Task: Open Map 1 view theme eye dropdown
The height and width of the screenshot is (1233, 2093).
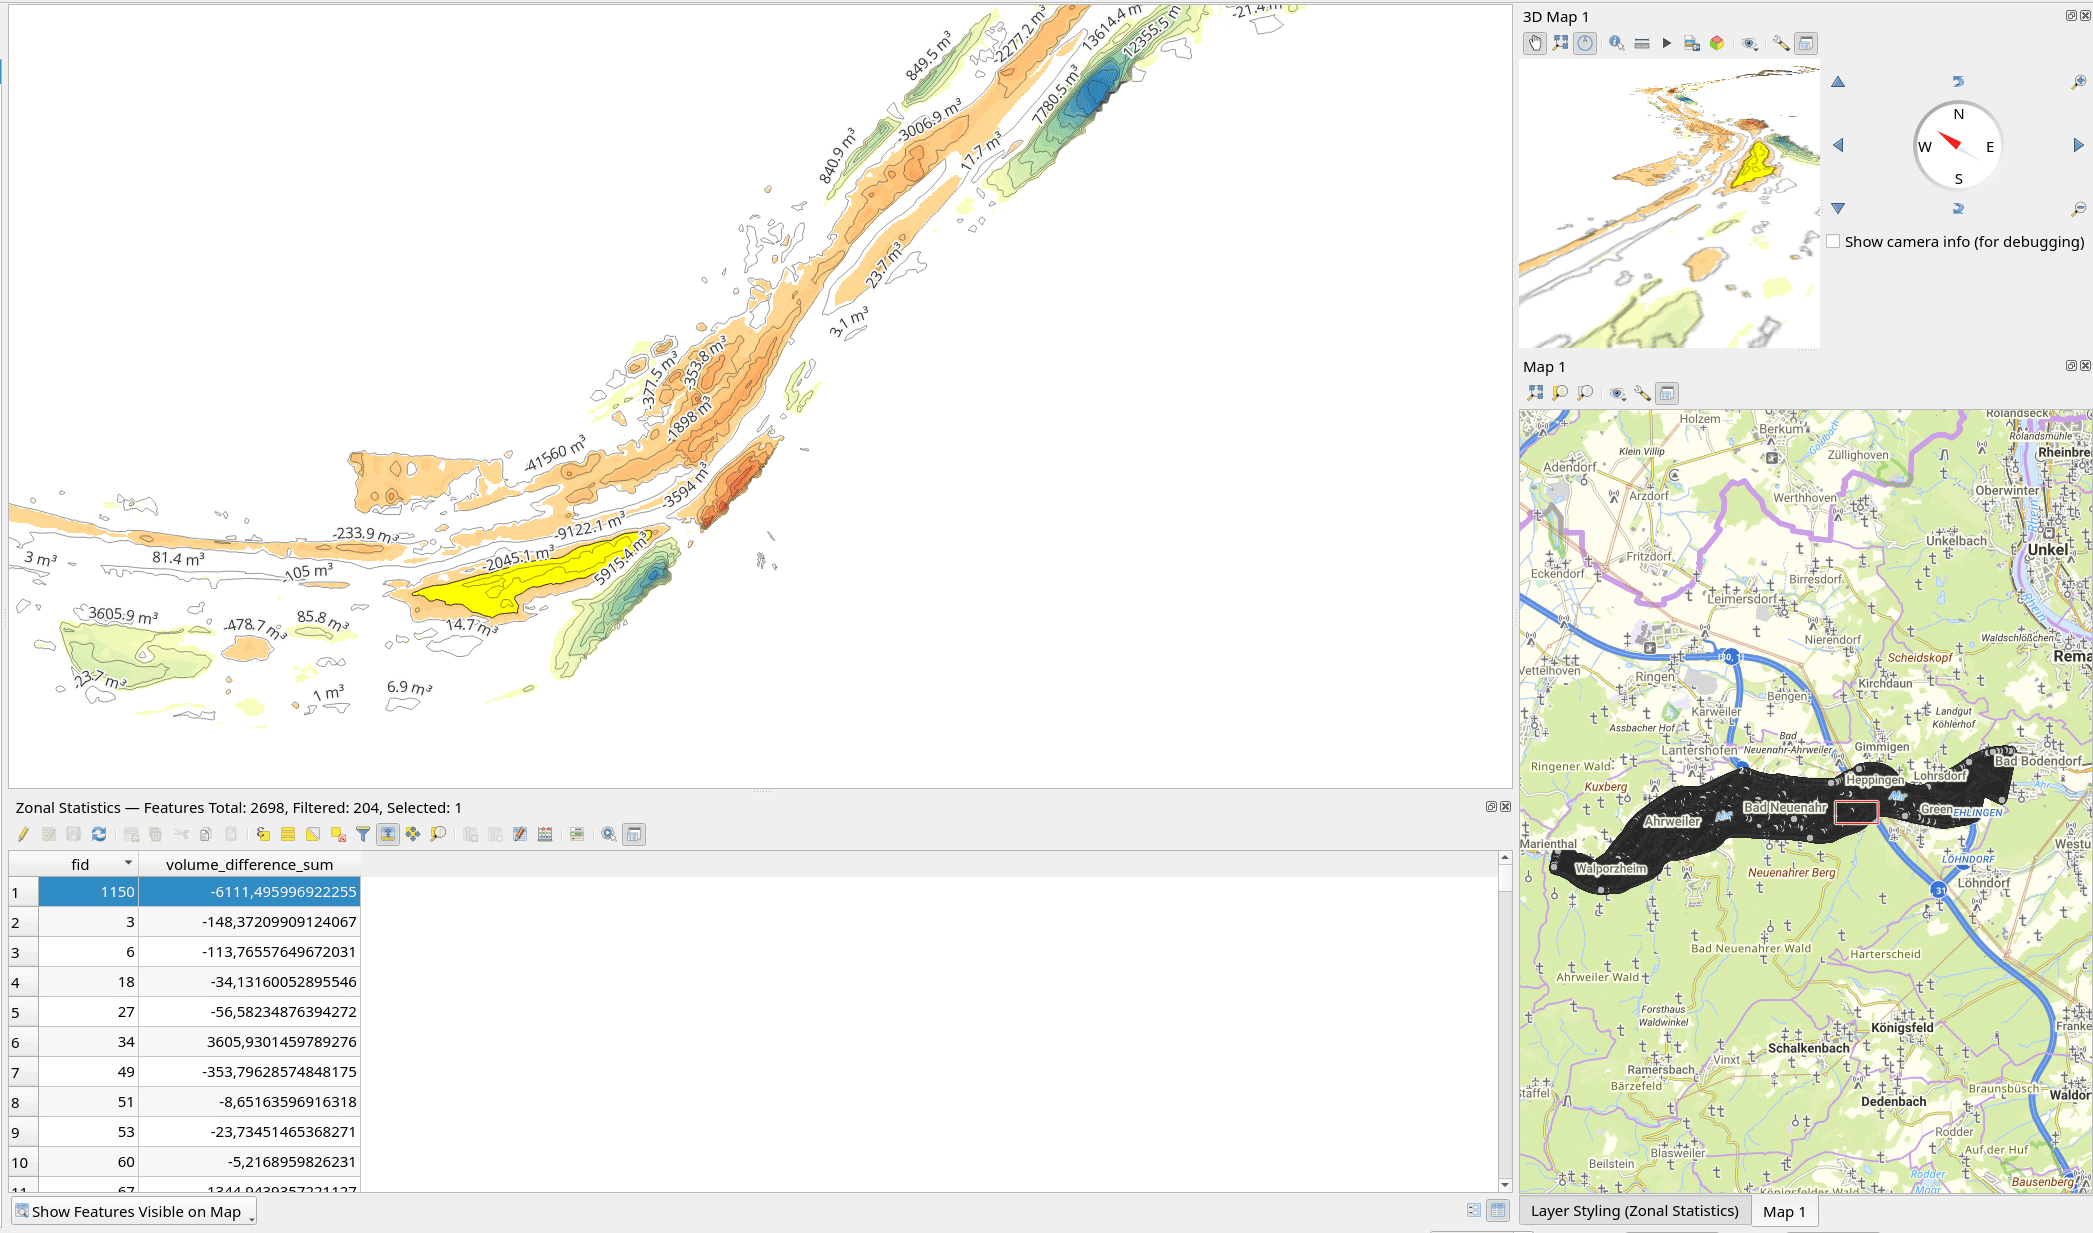Action: 1617,393
